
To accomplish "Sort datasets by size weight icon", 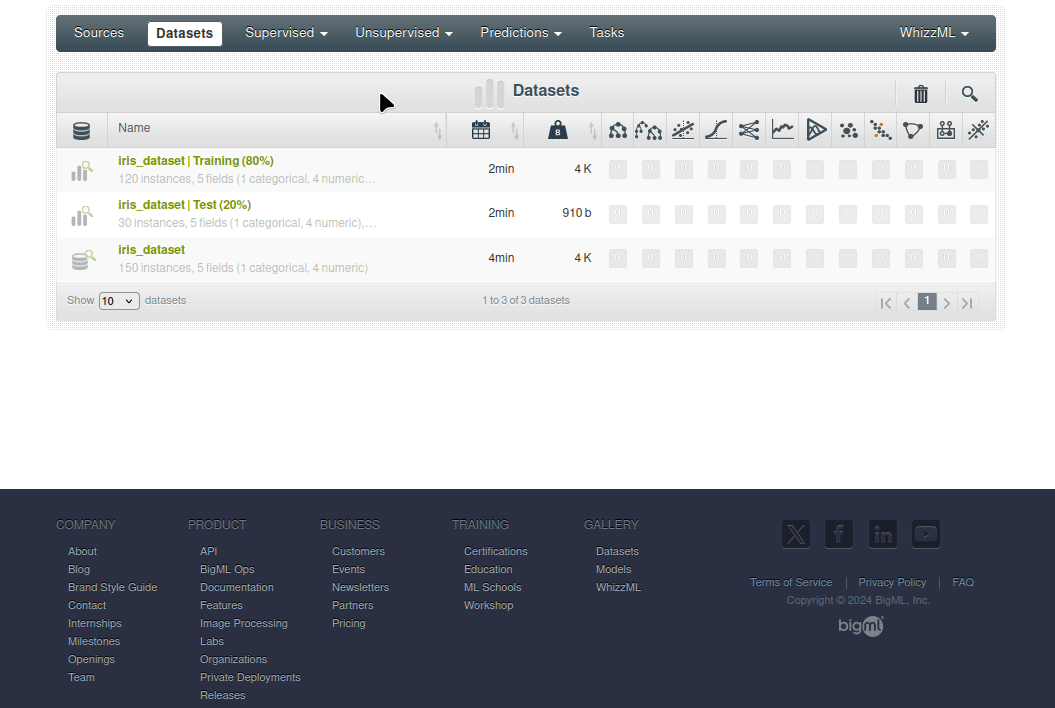I will coord(558,130).
